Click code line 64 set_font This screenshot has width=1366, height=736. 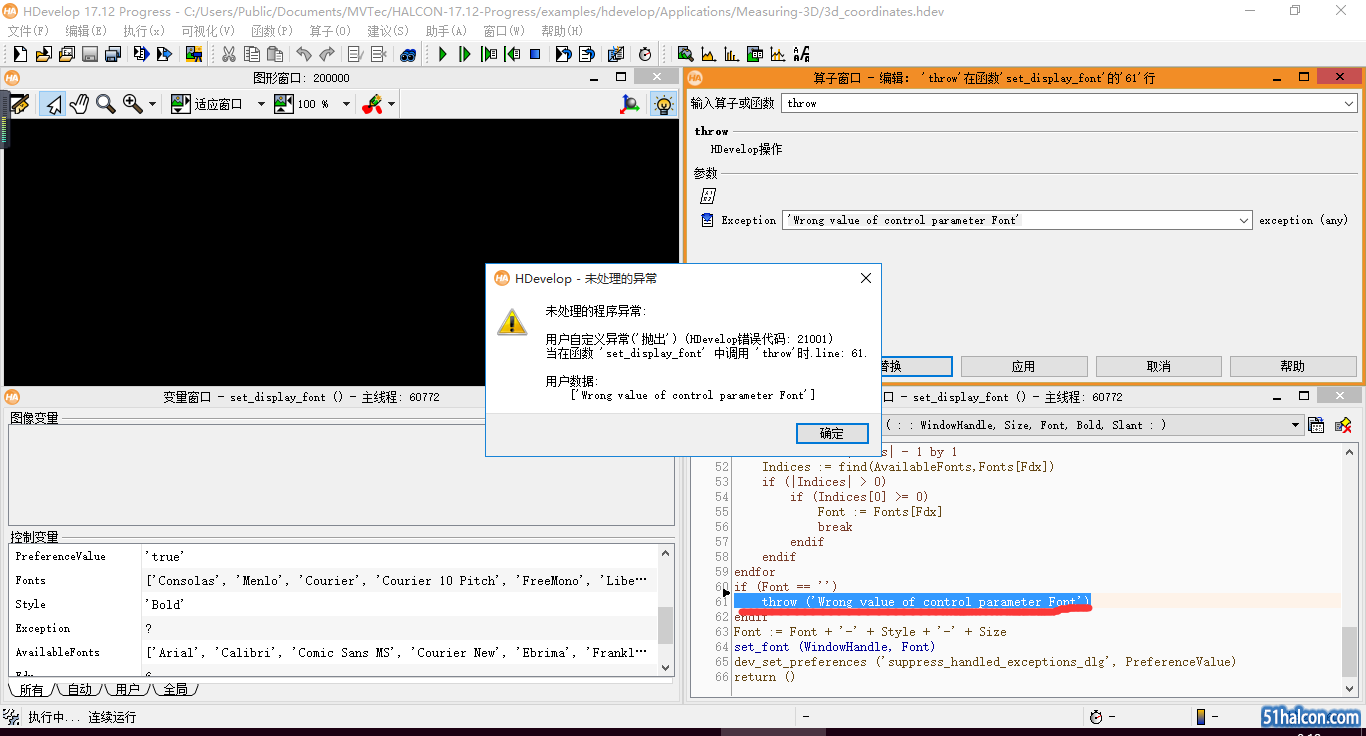click(x=834, y=647)
